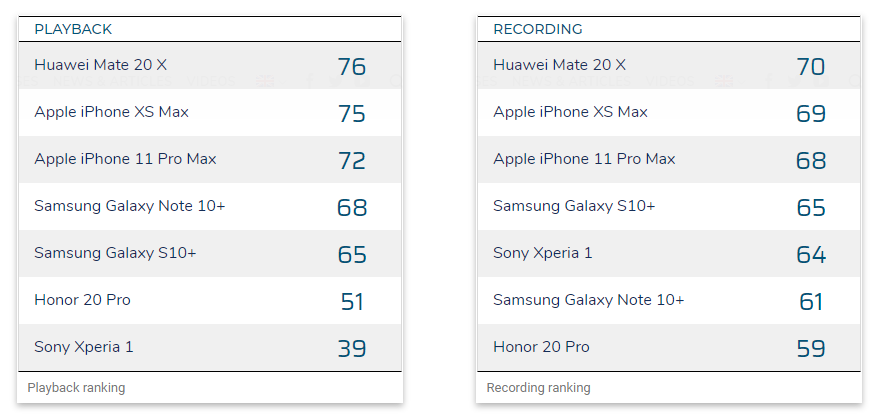This screenshot has width=890, height=415.
Task: Click the "Playback ranking" caption
Action: (76, 387)
